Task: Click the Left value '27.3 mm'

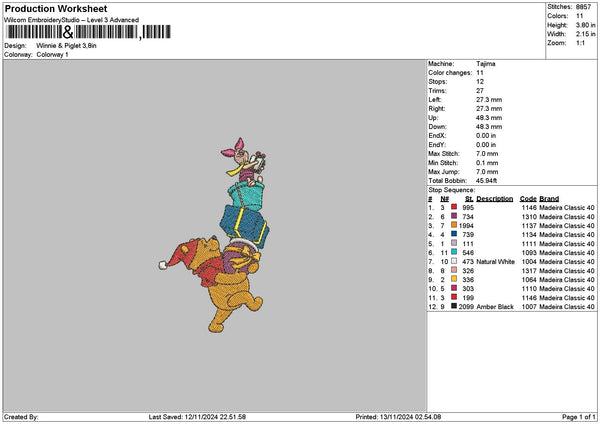Action: [489, 100]
